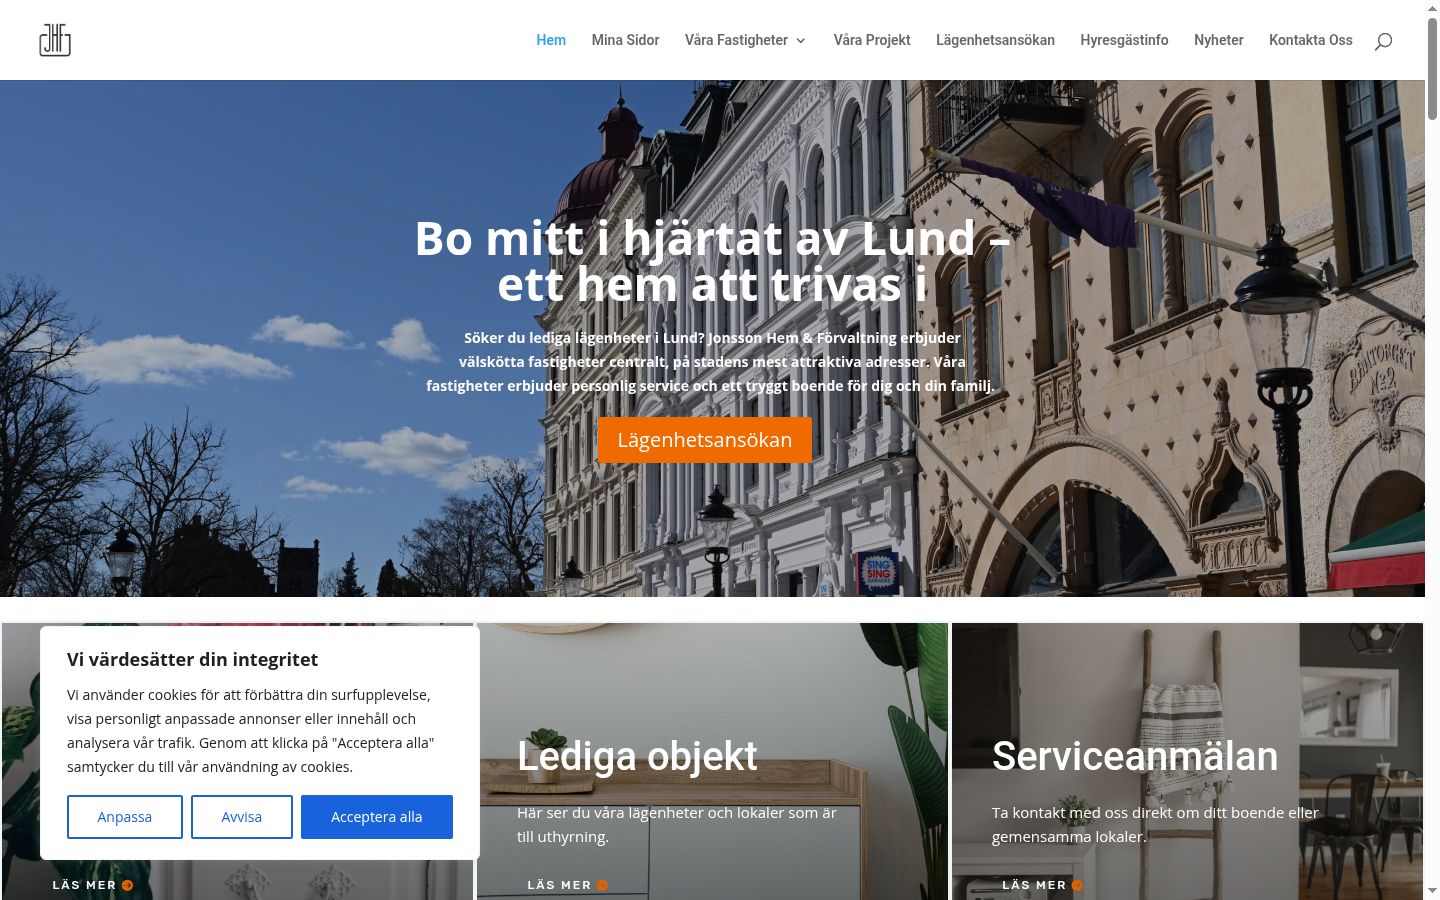The height and width of the screenshot is (900, 1440).
Task: Click the Acceptera alla cookies button
Action: (x=377, y=817)
